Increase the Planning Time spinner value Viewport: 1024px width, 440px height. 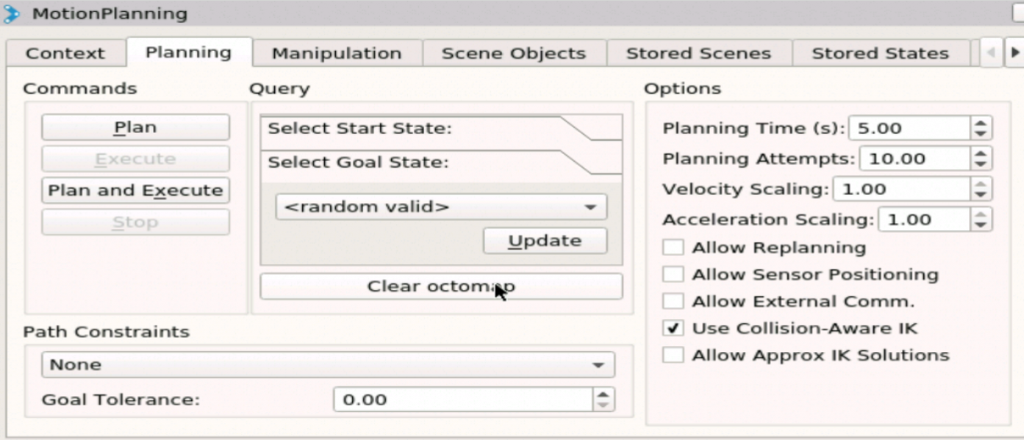[x=981, y=123]
